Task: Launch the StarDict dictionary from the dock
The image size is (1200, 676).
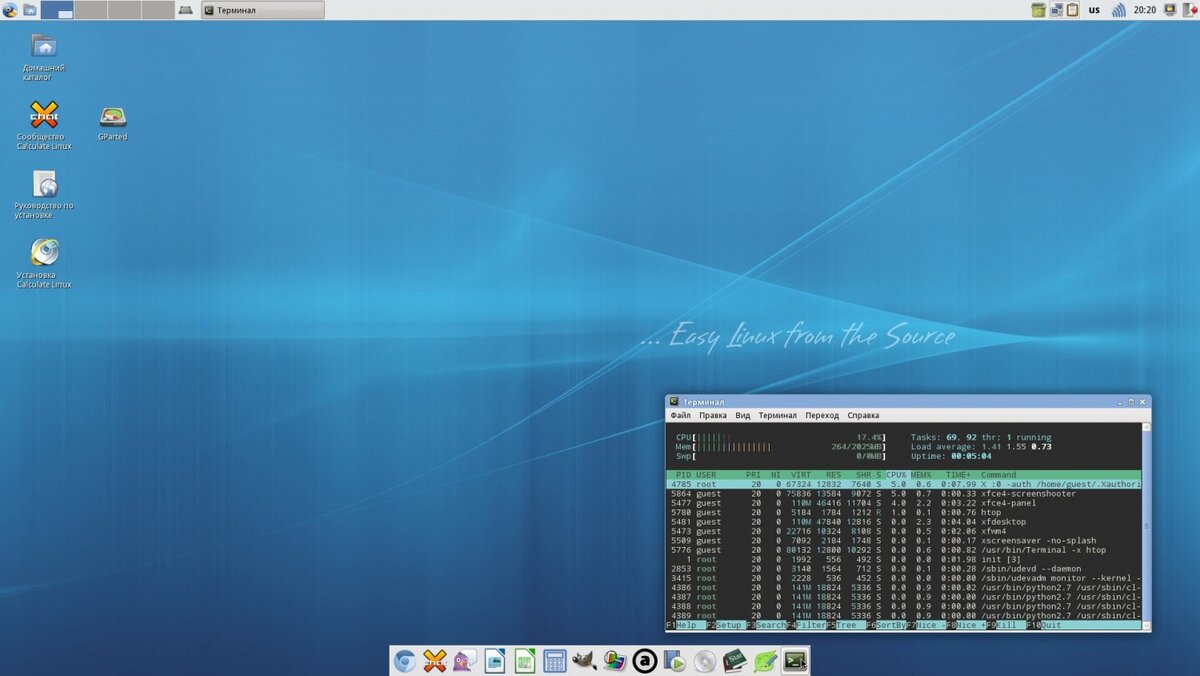Action: (732, 661)
